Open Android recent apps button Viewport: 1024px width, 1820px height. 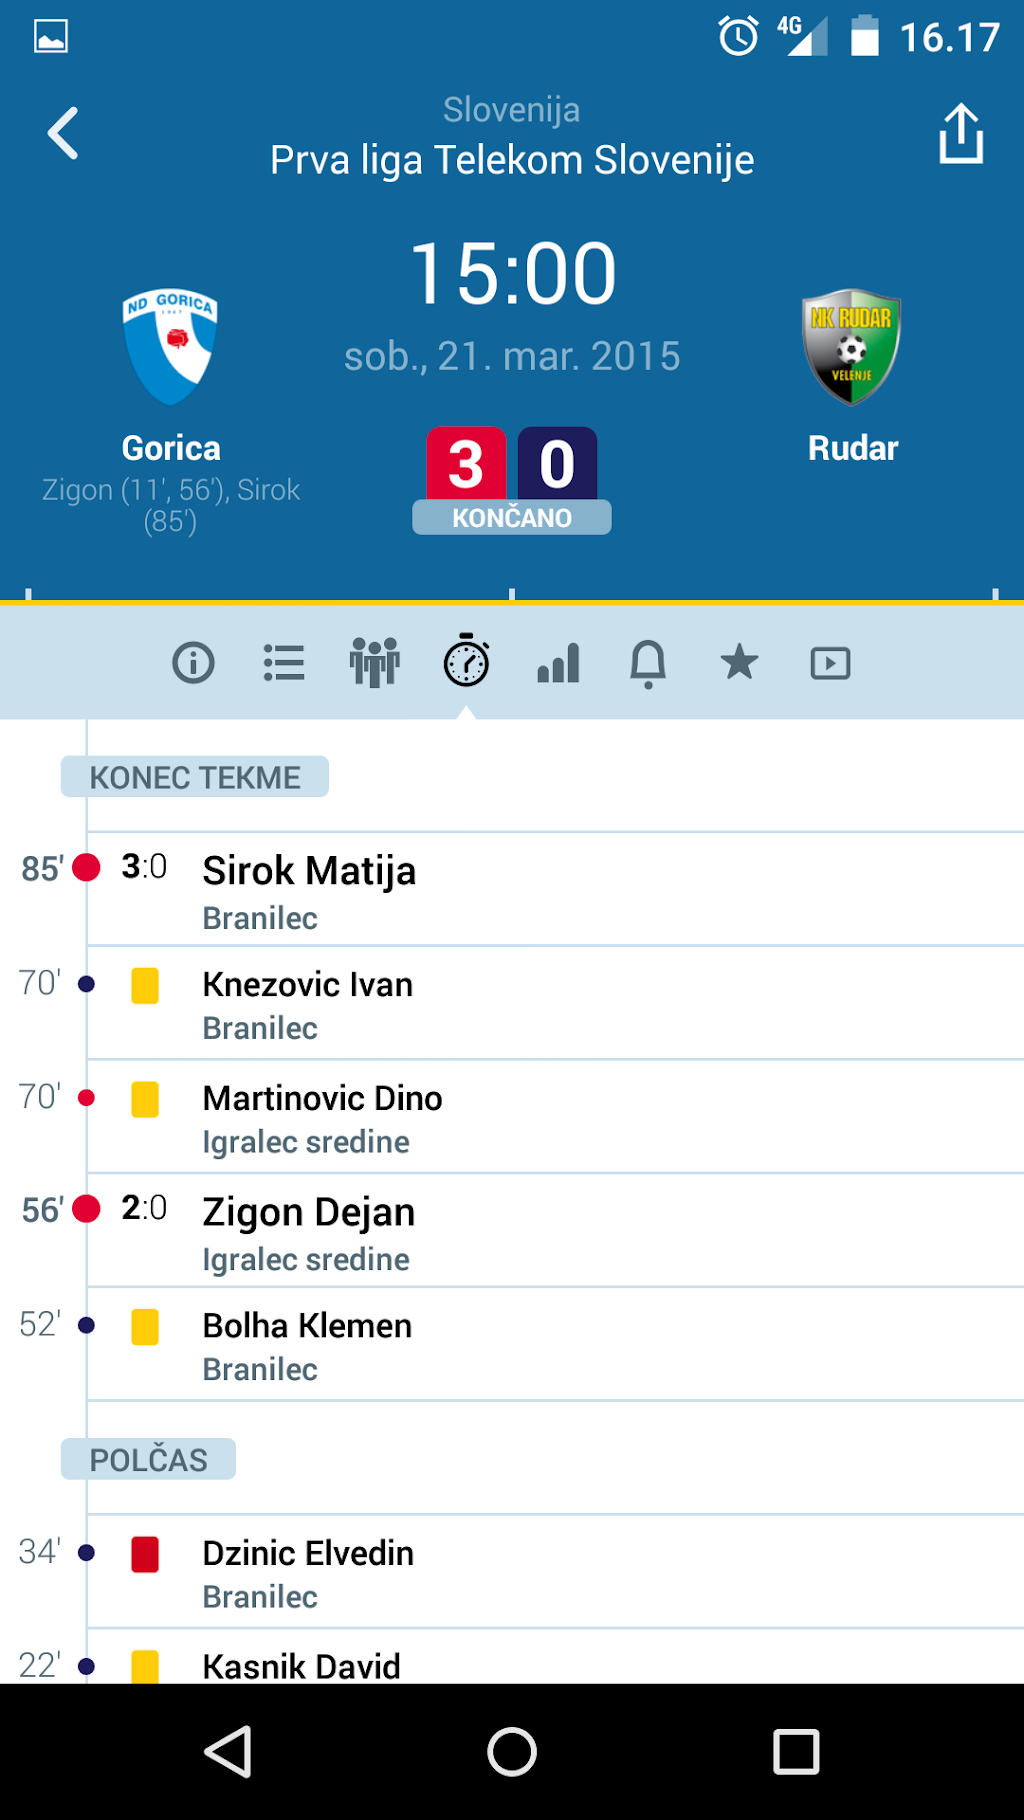pos(796,1752)
